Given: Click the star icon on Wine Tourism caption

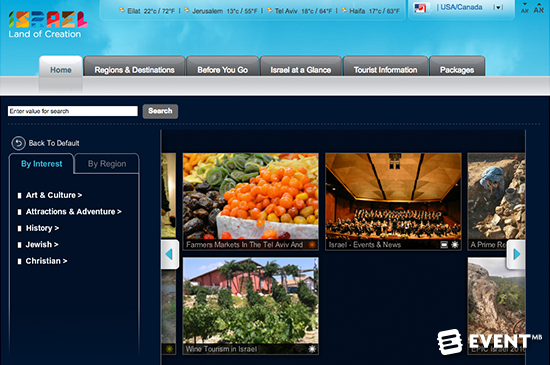Looking at the screenshot, I should click(x=312, y=349).
